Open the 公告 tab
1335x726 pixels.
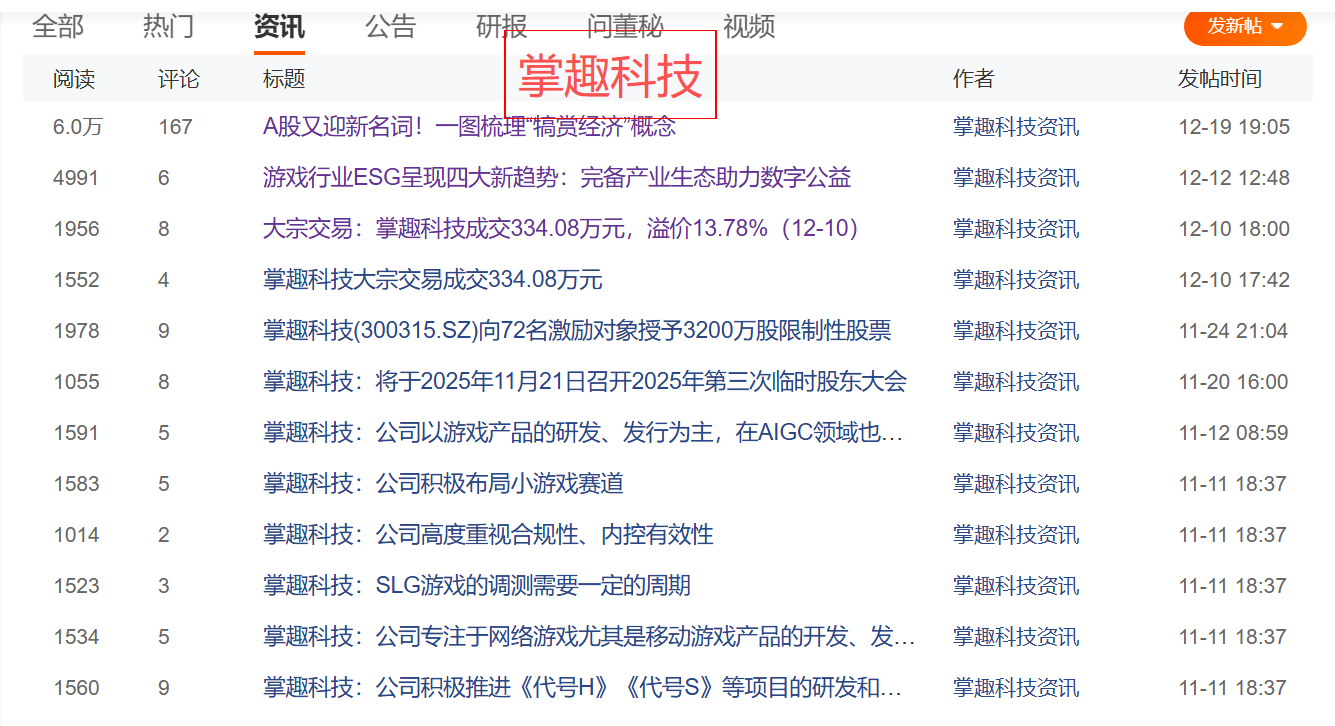tap(390, 27)
